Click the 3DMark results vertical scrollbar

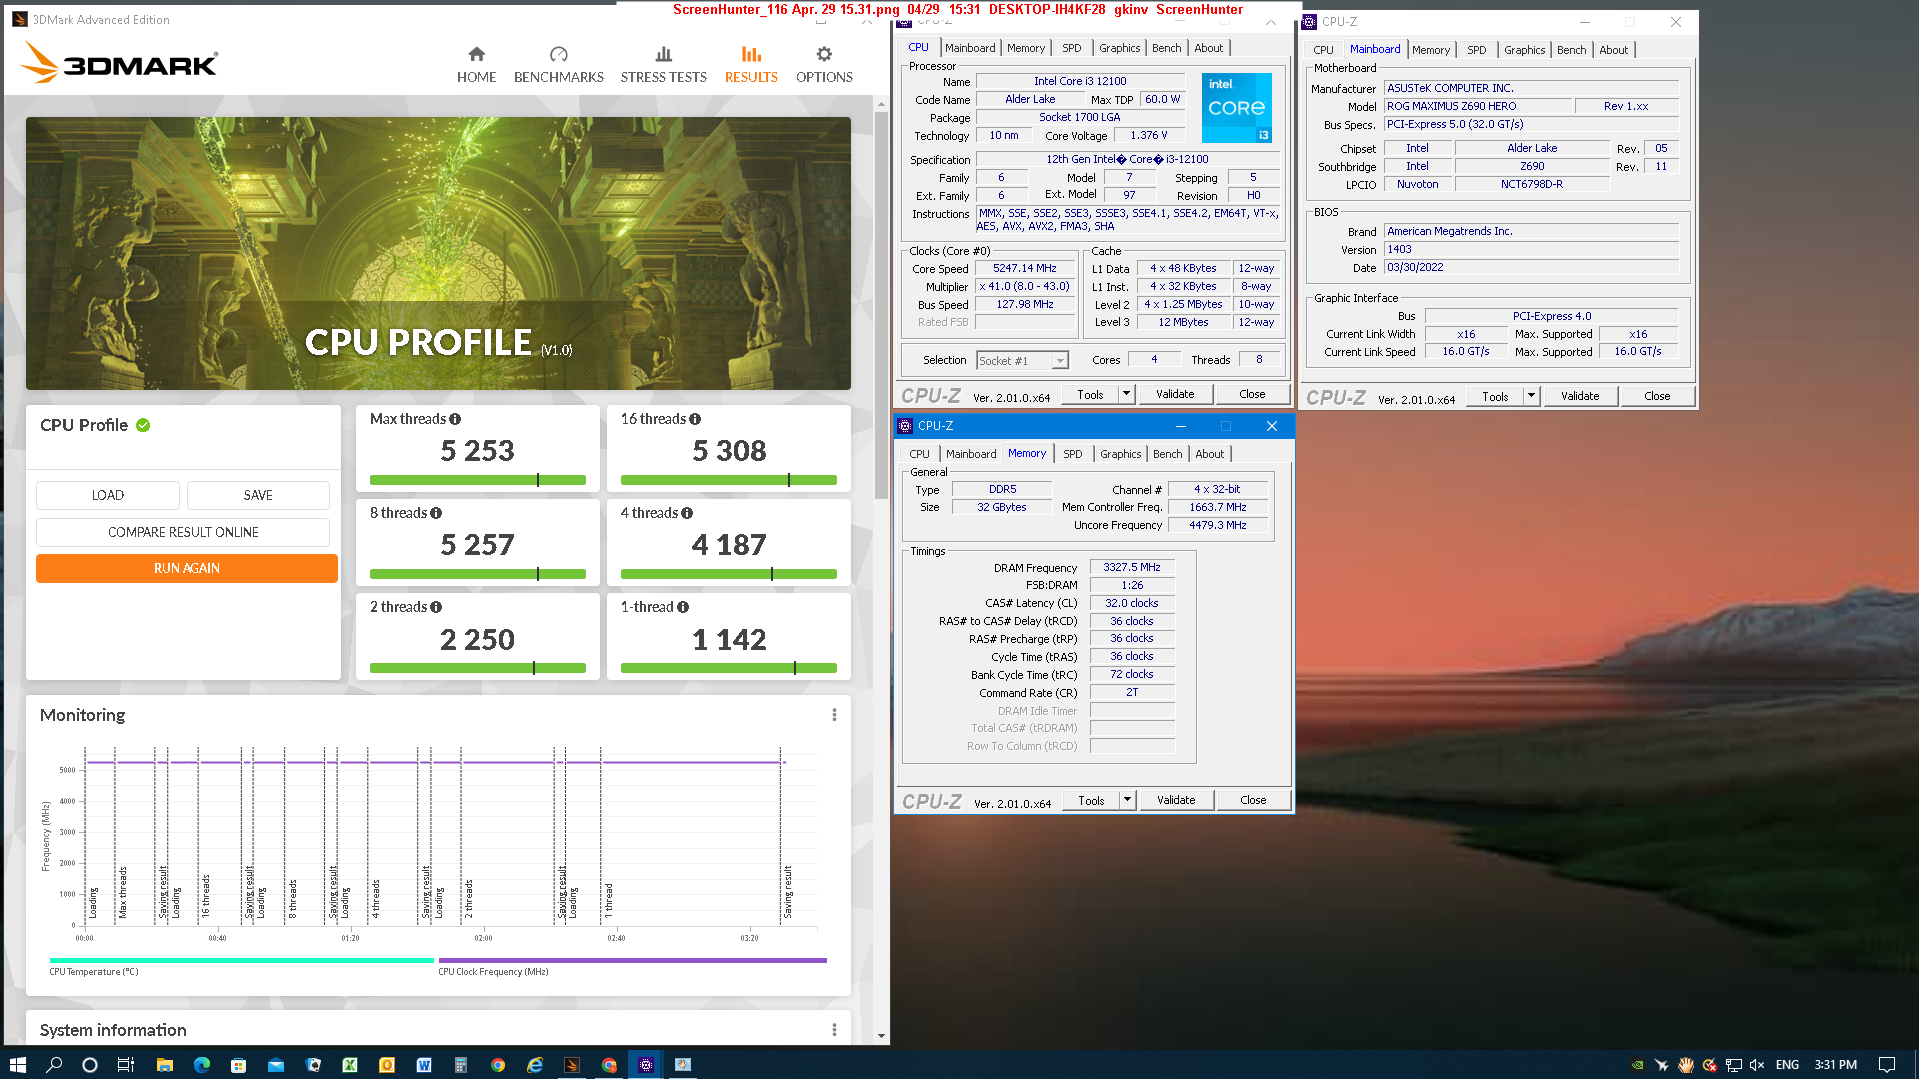881,305
